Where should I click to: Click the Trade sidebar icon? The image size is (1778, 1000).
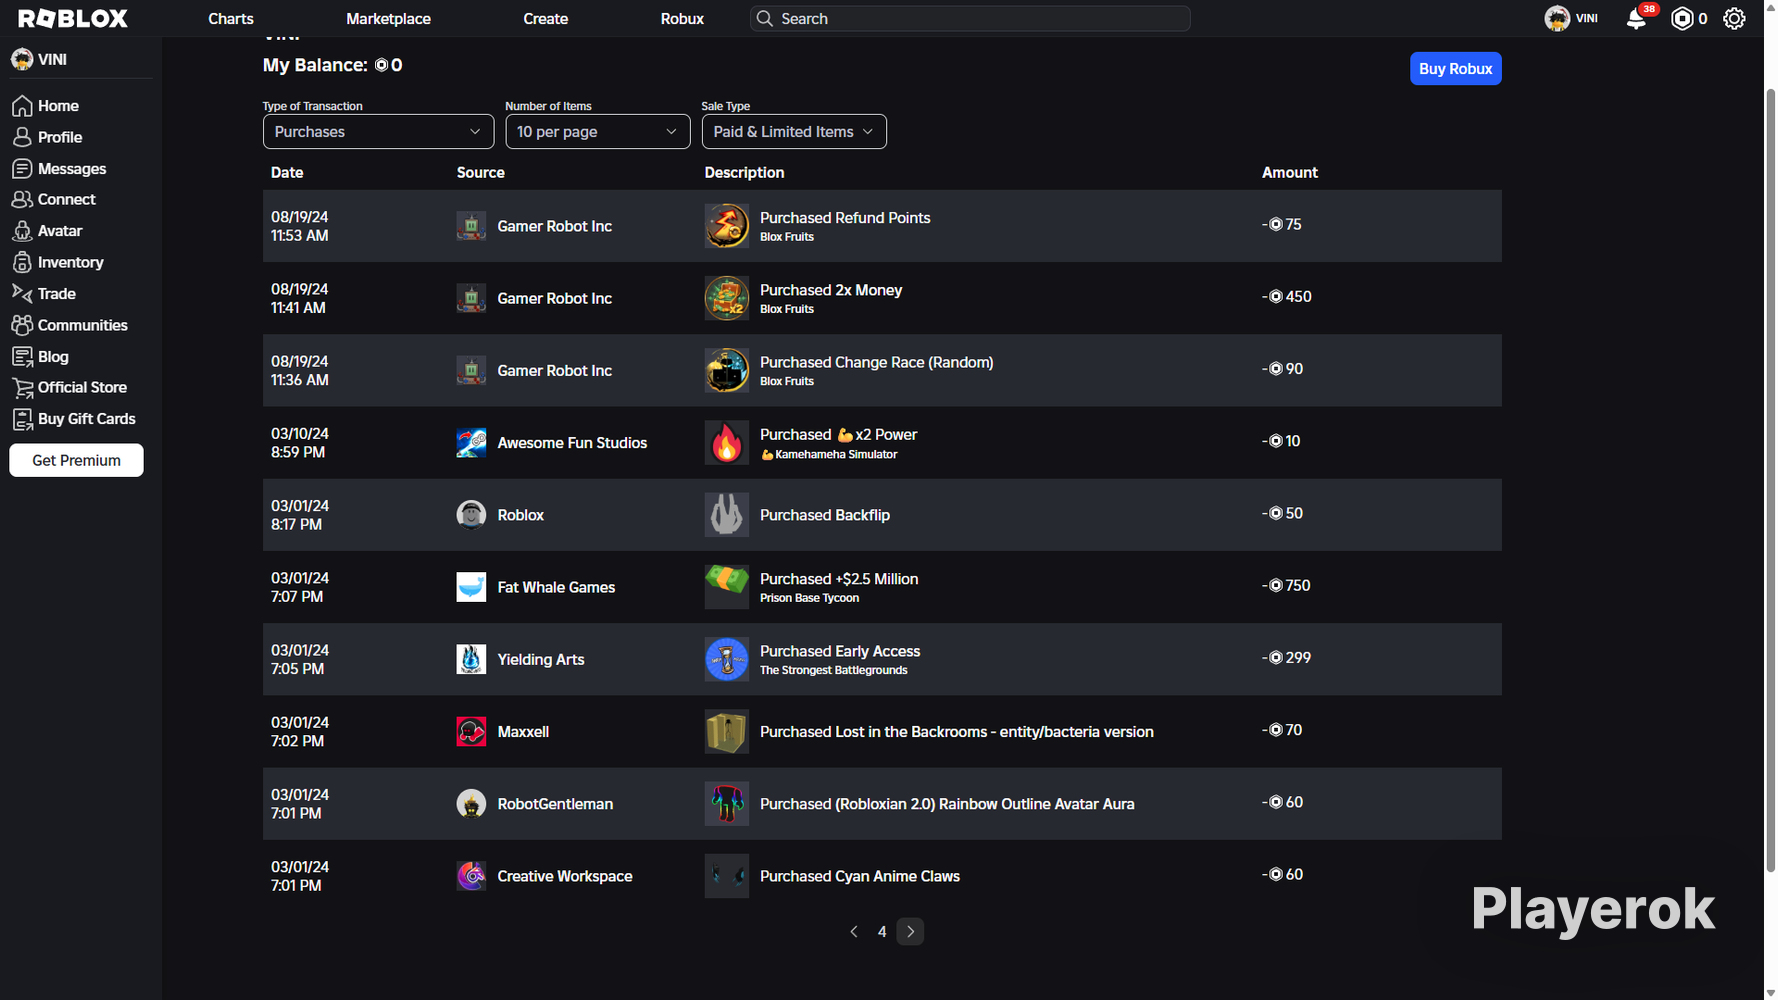coord(22,293)
